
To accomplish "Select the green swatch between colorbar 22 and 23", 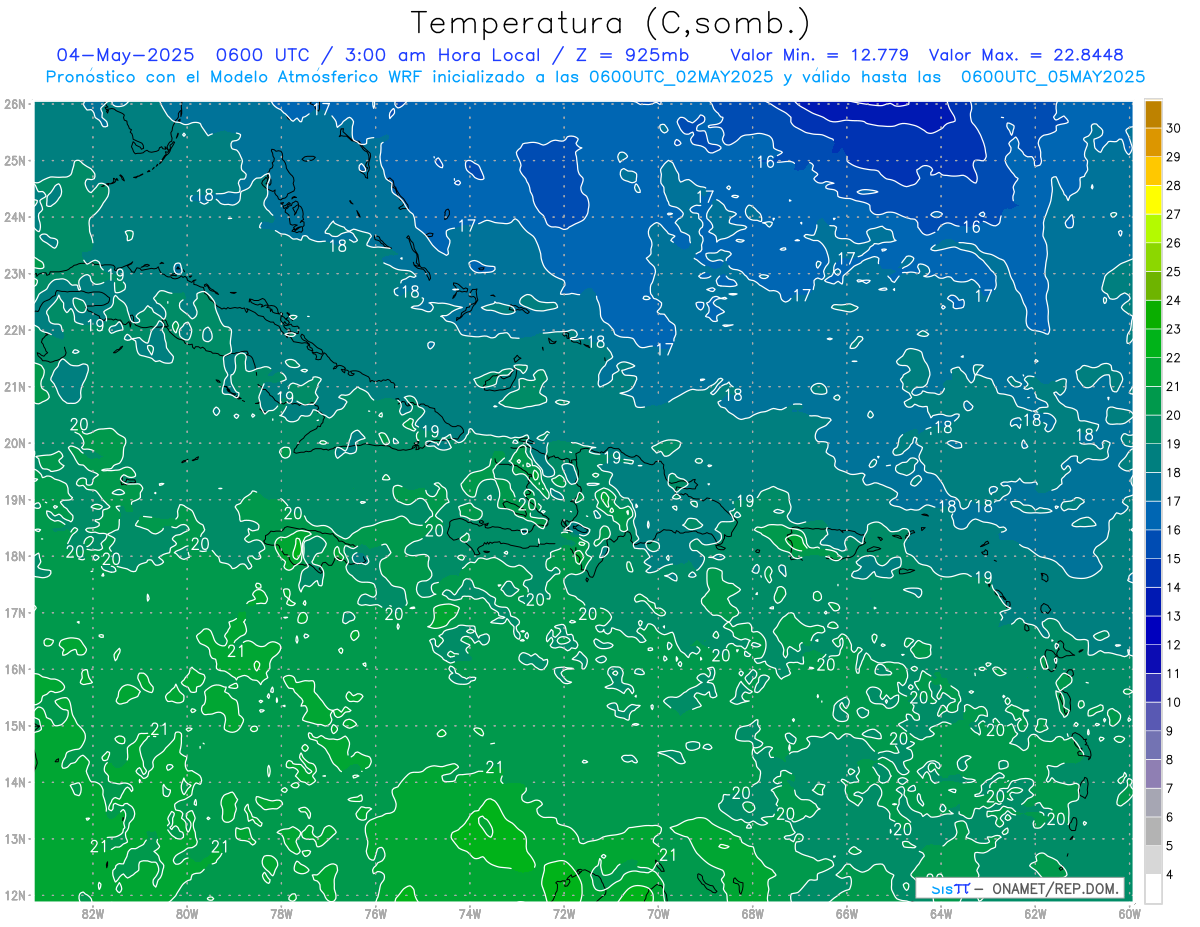I will tap(1153, 343).
